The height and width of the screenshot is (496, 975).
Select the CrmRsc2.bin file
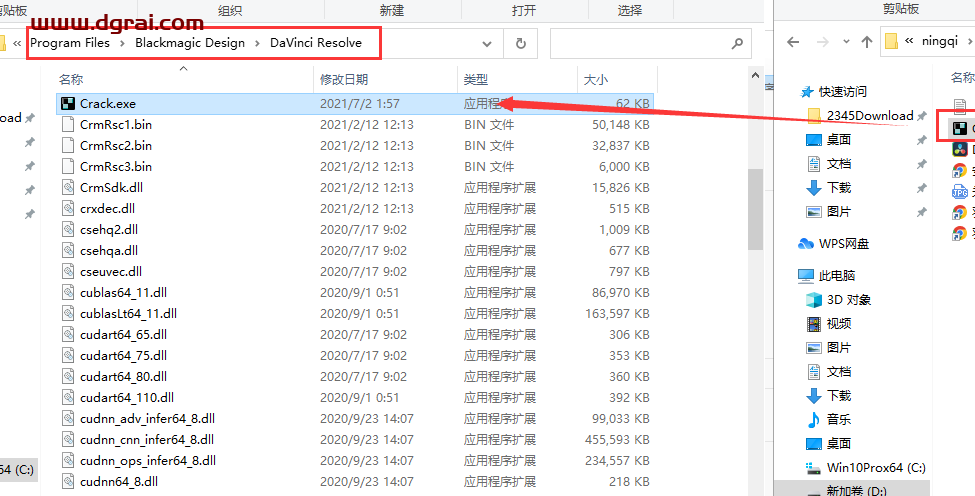[354, 145]
